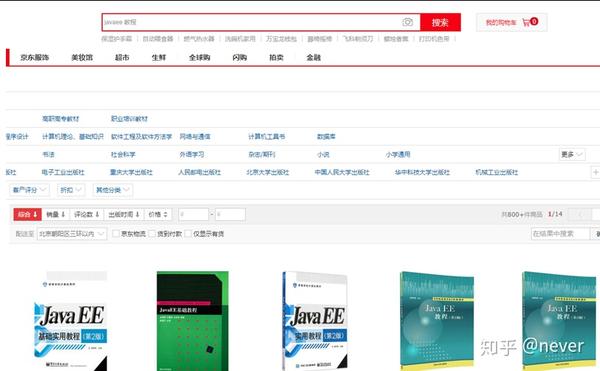Open the green JavaEE基础教程 book cover

click(192, 321)
